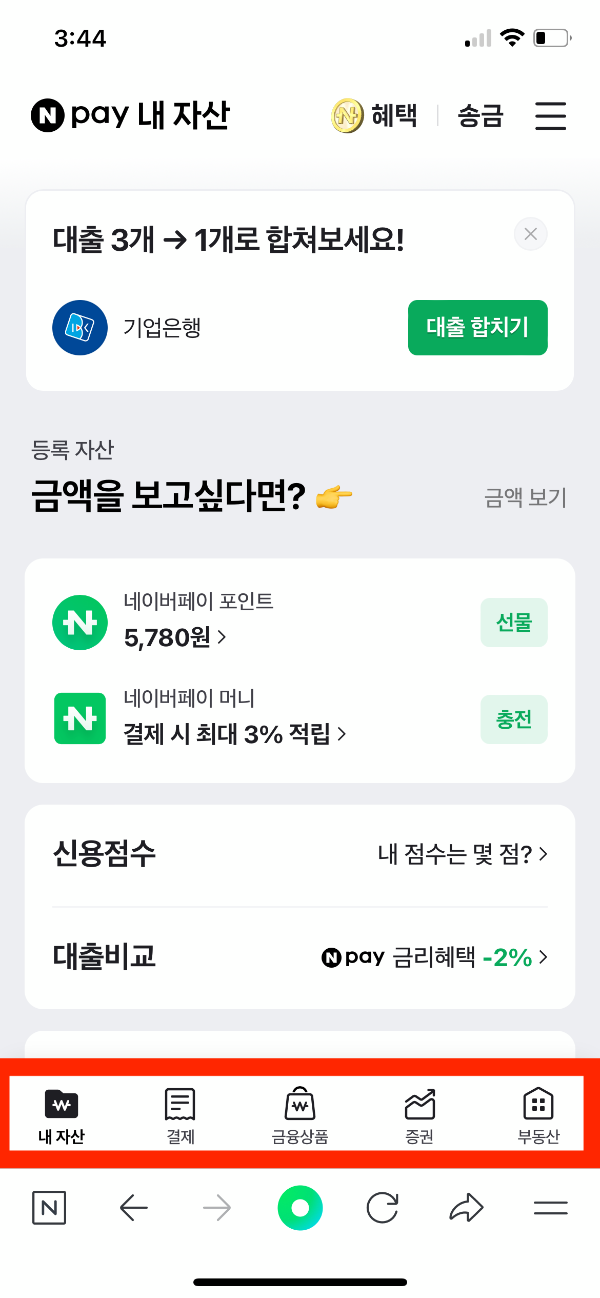
Task: Open the 혜택 coin icon menu
Action: click(347, 115)
